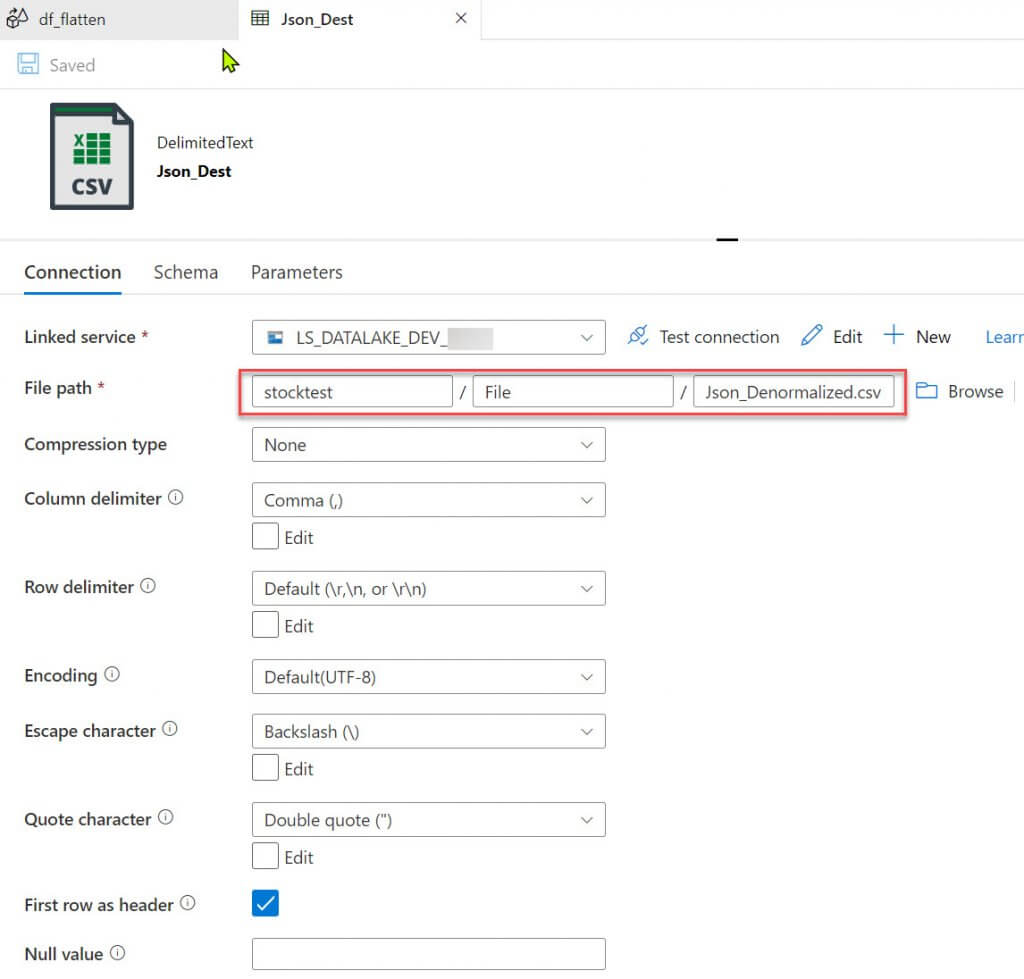Viewport: 1024px width, 979px height.
Task: Uncheck First row as header checkbox
Action: 265,903
